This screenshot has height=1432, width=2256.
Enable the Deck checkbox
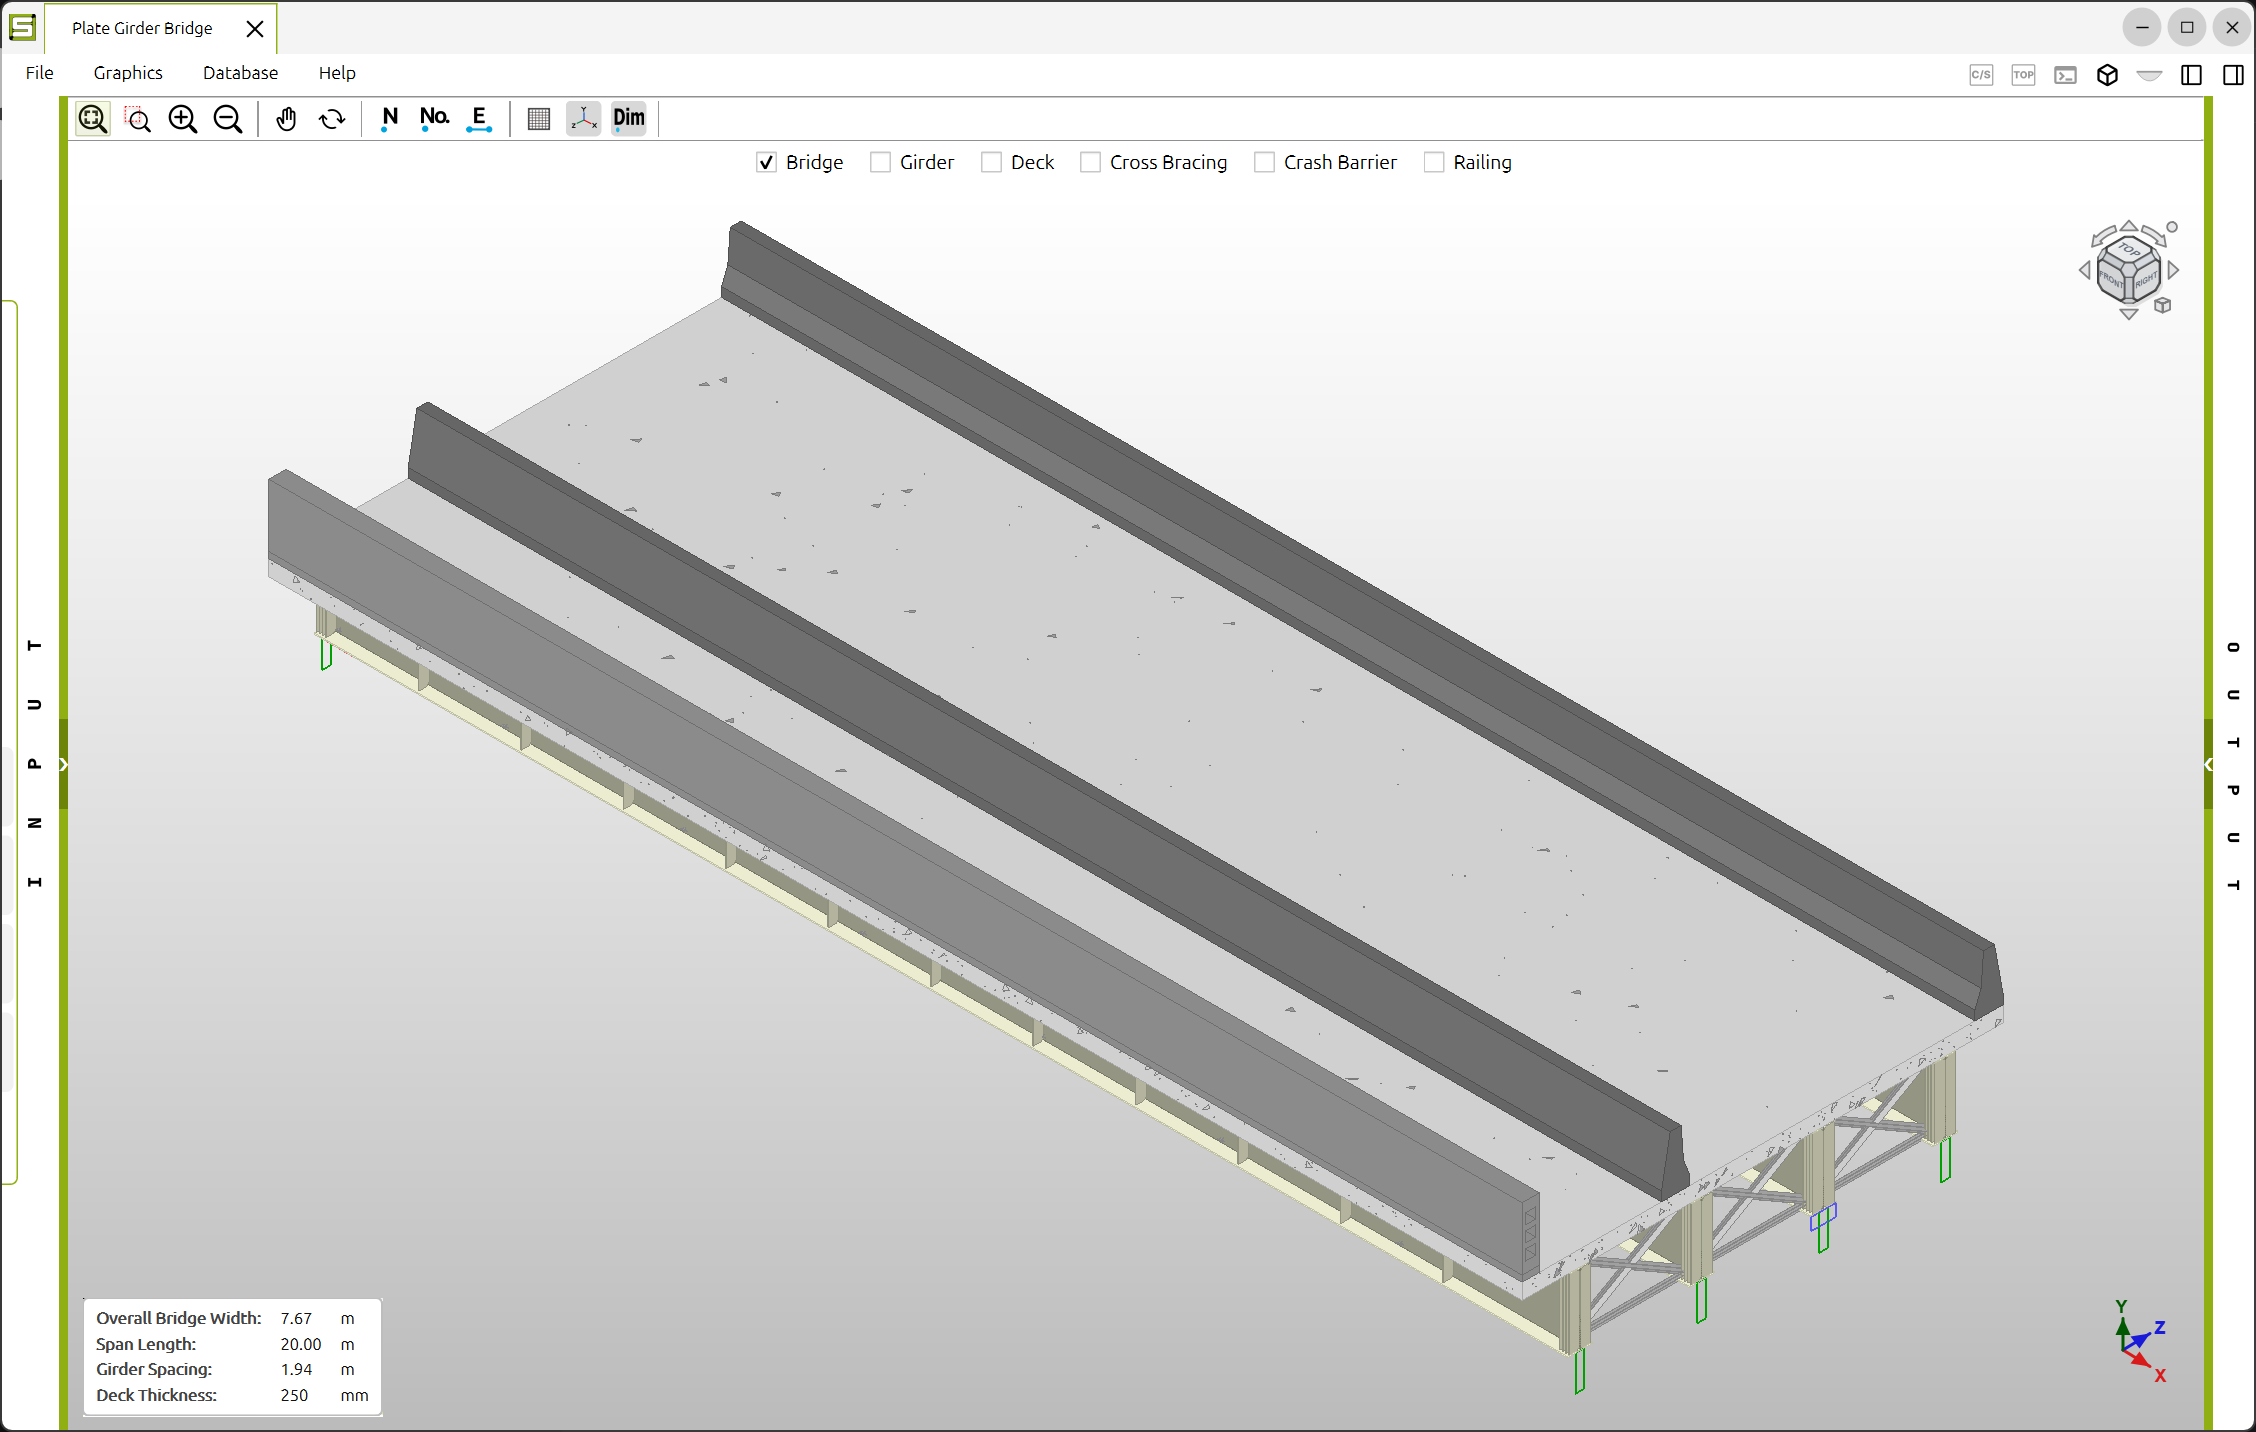coord(991,162)
